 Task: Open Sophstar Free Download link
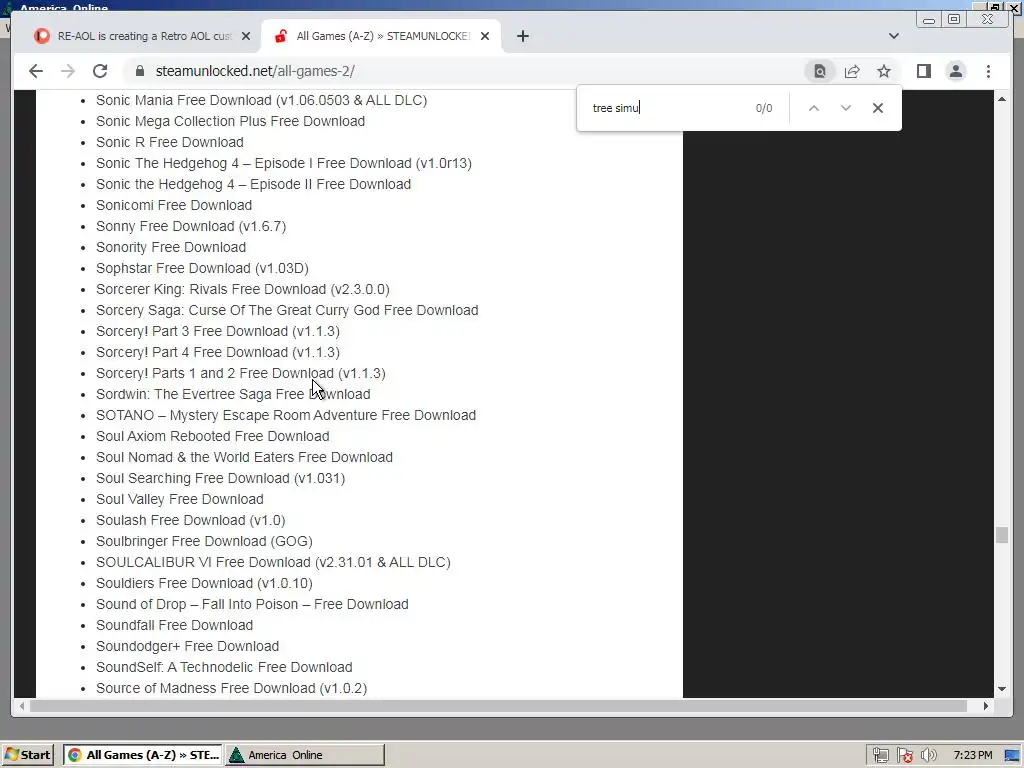[202, 268]
